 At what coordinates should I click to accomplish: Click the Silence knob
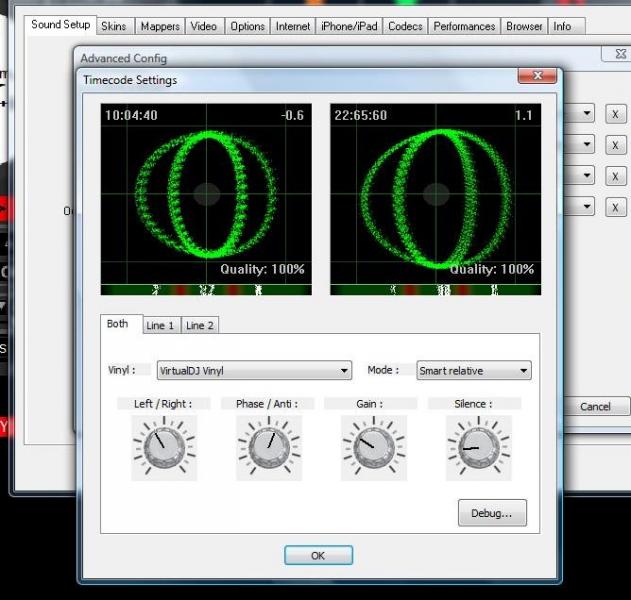point(479,447)
